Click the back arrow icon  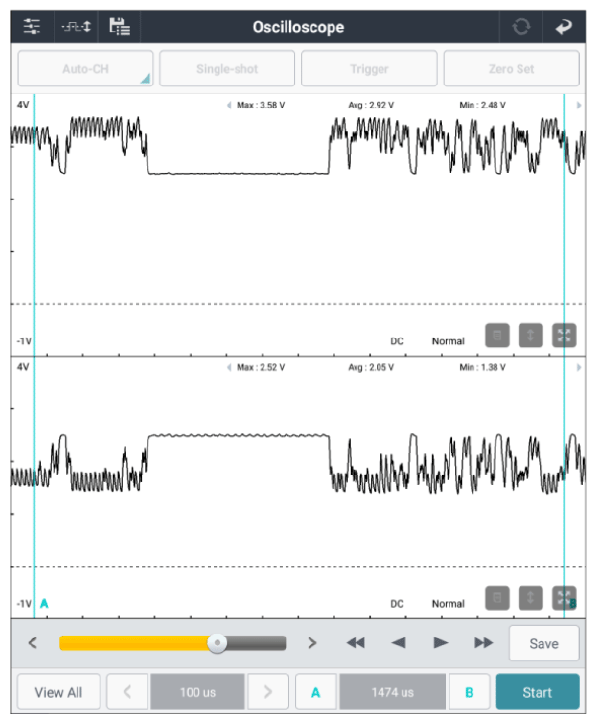coord(564,27)
